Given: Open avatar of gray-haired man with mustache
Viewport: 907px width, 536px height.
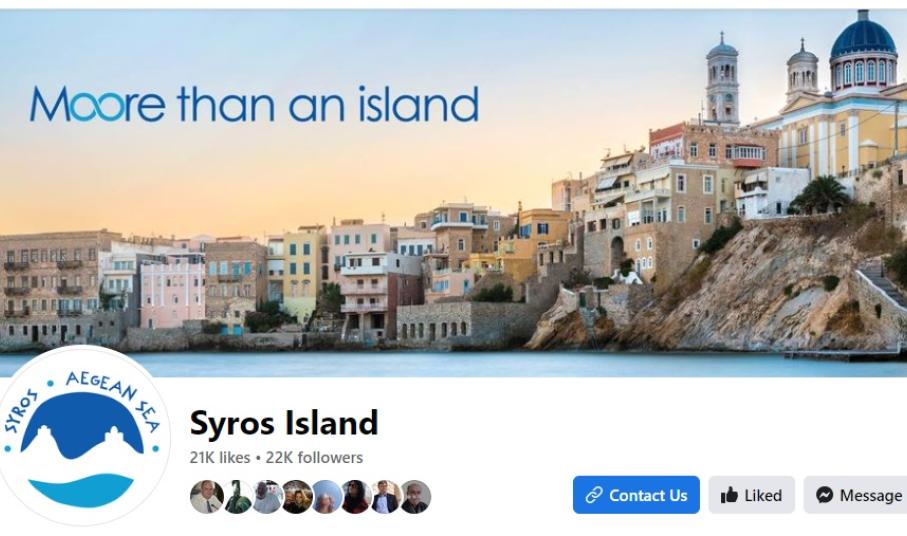Looking at the screenshot, I should click(x=415, y=497).
